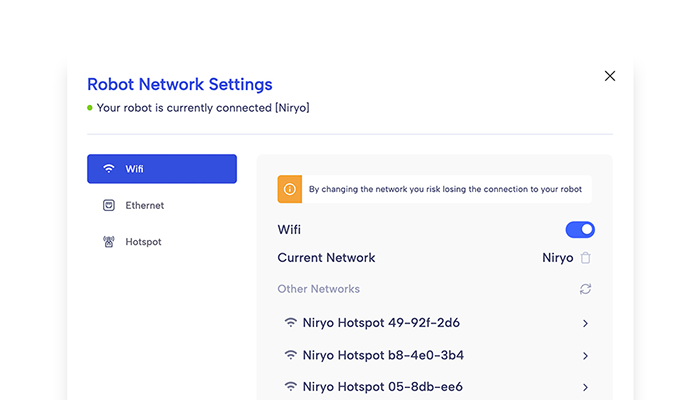Expand Niryo Hotspot 05-8db-ee6 chevron

pyautogui.click(x=585, y=387)
